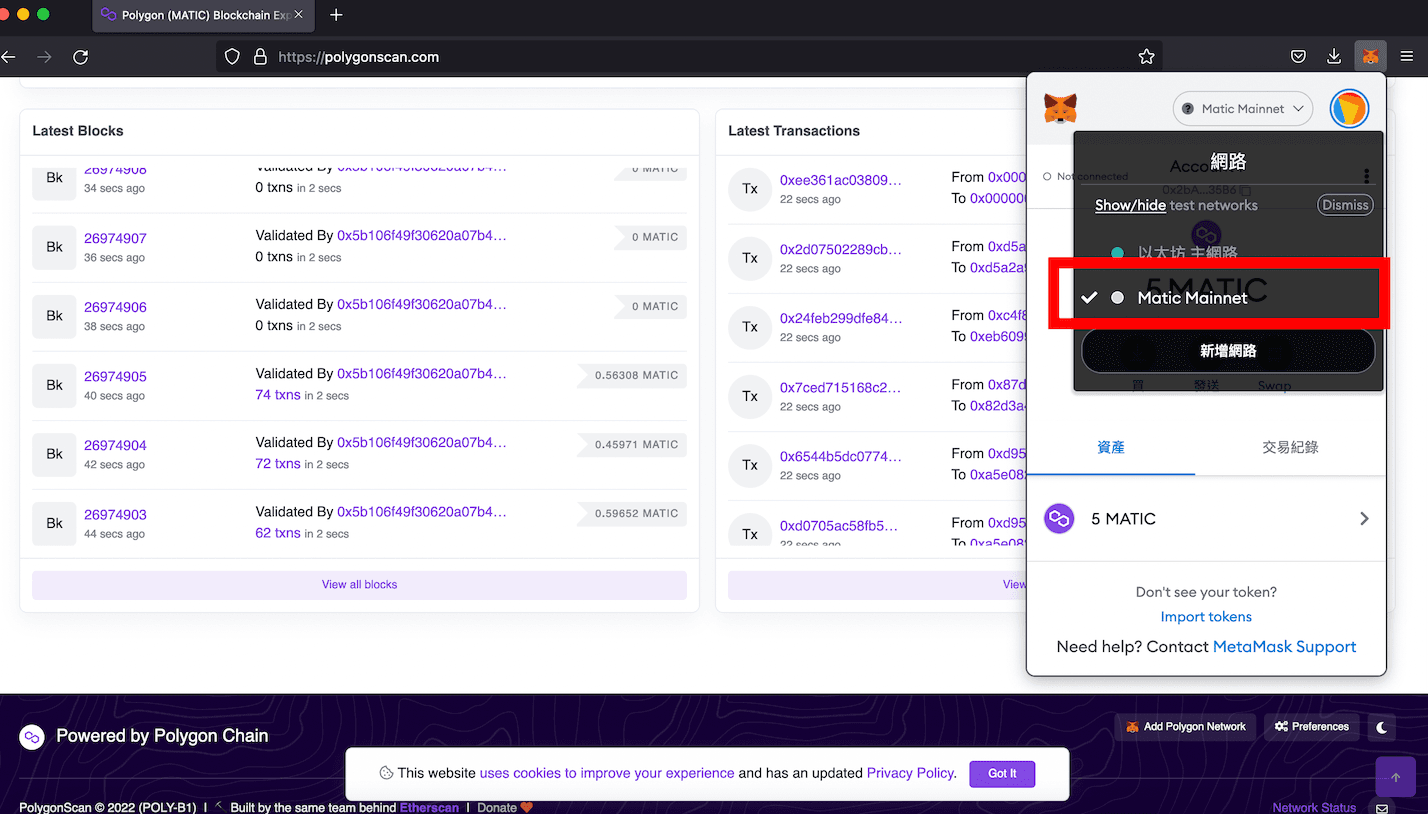Click the Bk icon for block 26974905
Viewport: 1428px width, 814px height.
[x=54, y=384]
